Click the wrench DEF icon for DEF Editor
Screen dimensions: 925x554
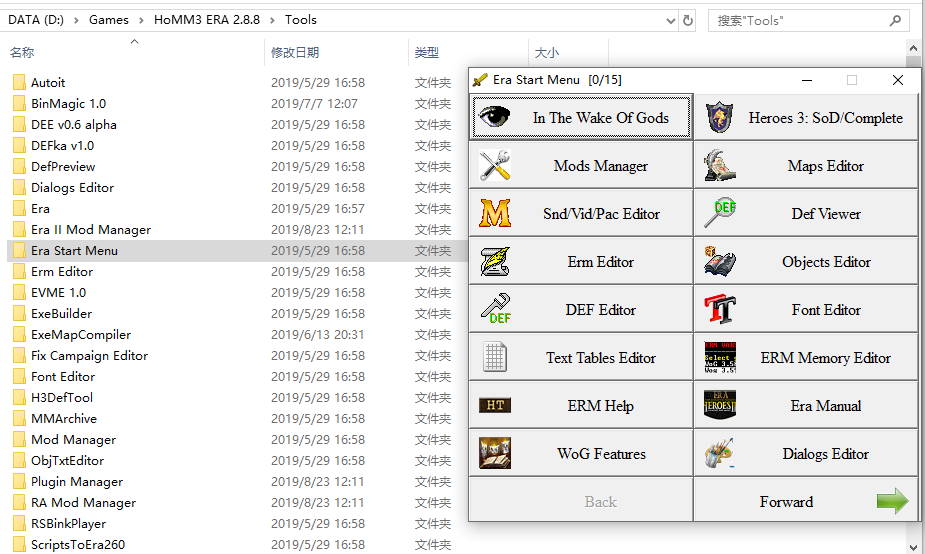coord(496,309)
